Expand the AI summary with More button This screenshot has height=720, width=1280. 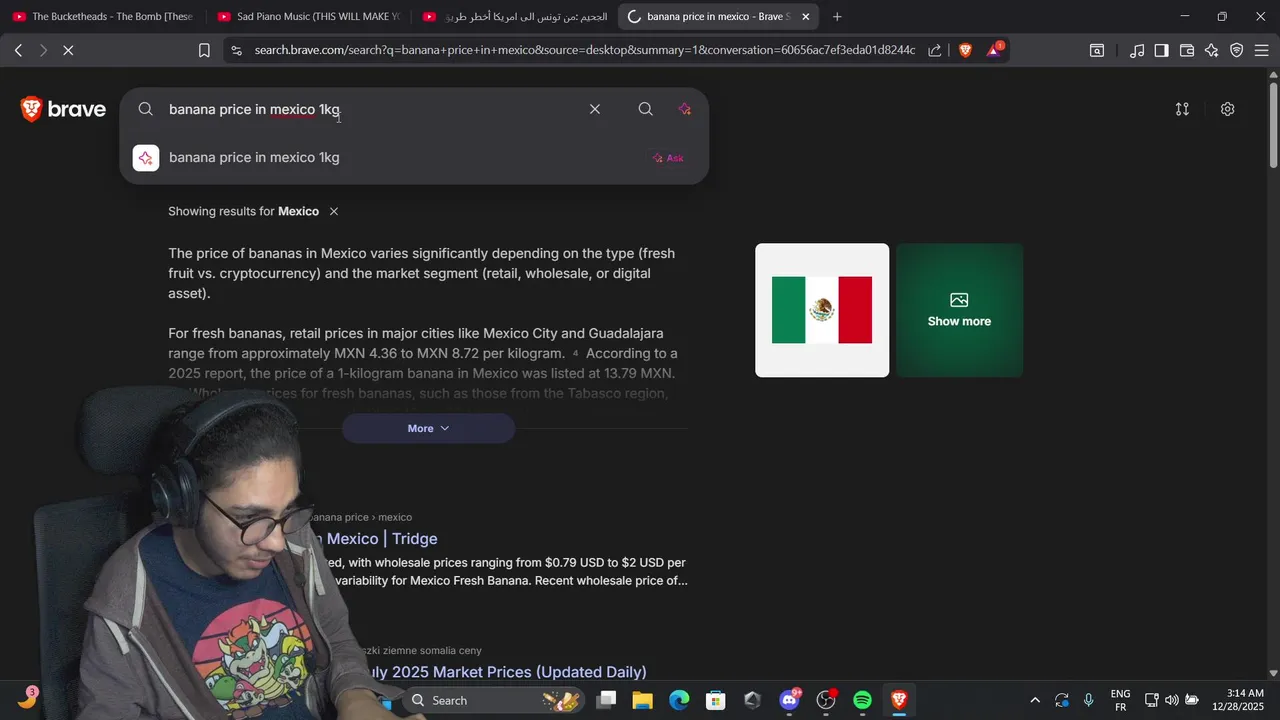pos(428,428)
